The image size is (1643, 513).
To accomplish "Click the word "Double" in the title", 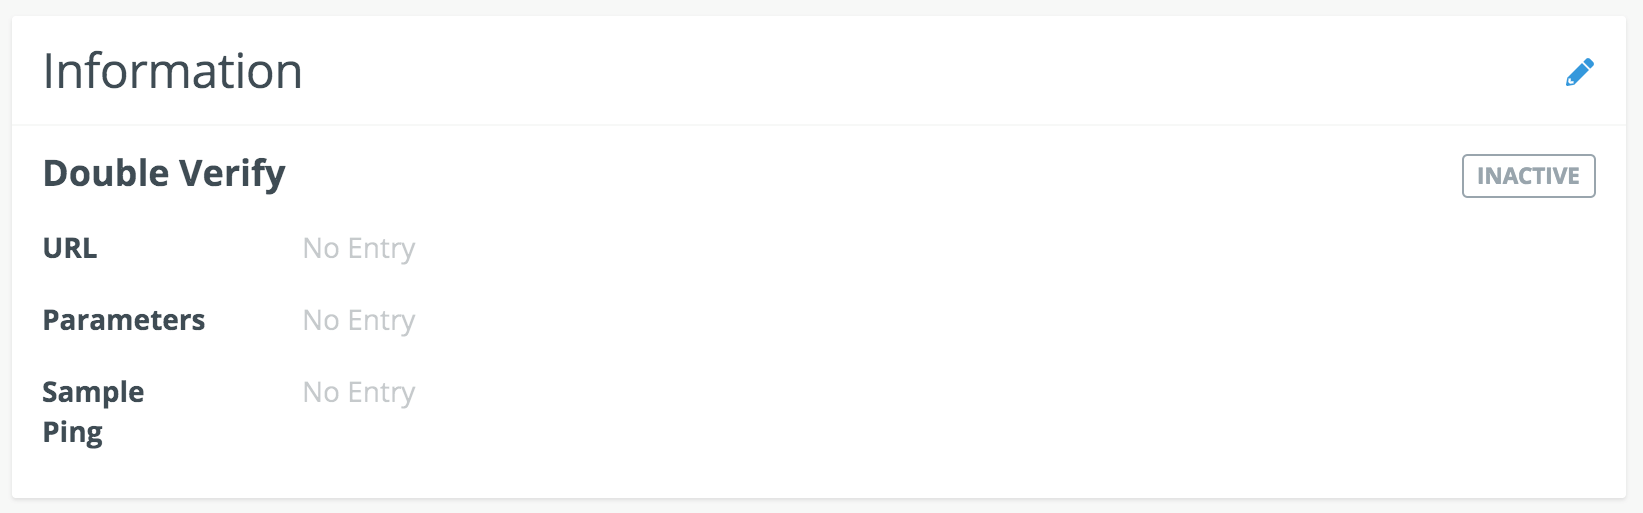I will click(106, 174).
